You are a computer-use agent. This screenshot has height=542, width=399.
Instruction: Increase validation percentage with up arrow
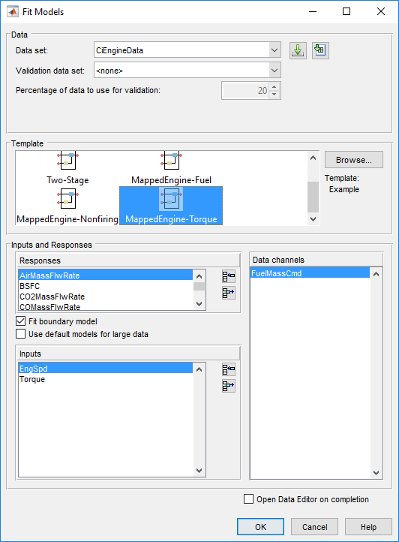point(274,87)
